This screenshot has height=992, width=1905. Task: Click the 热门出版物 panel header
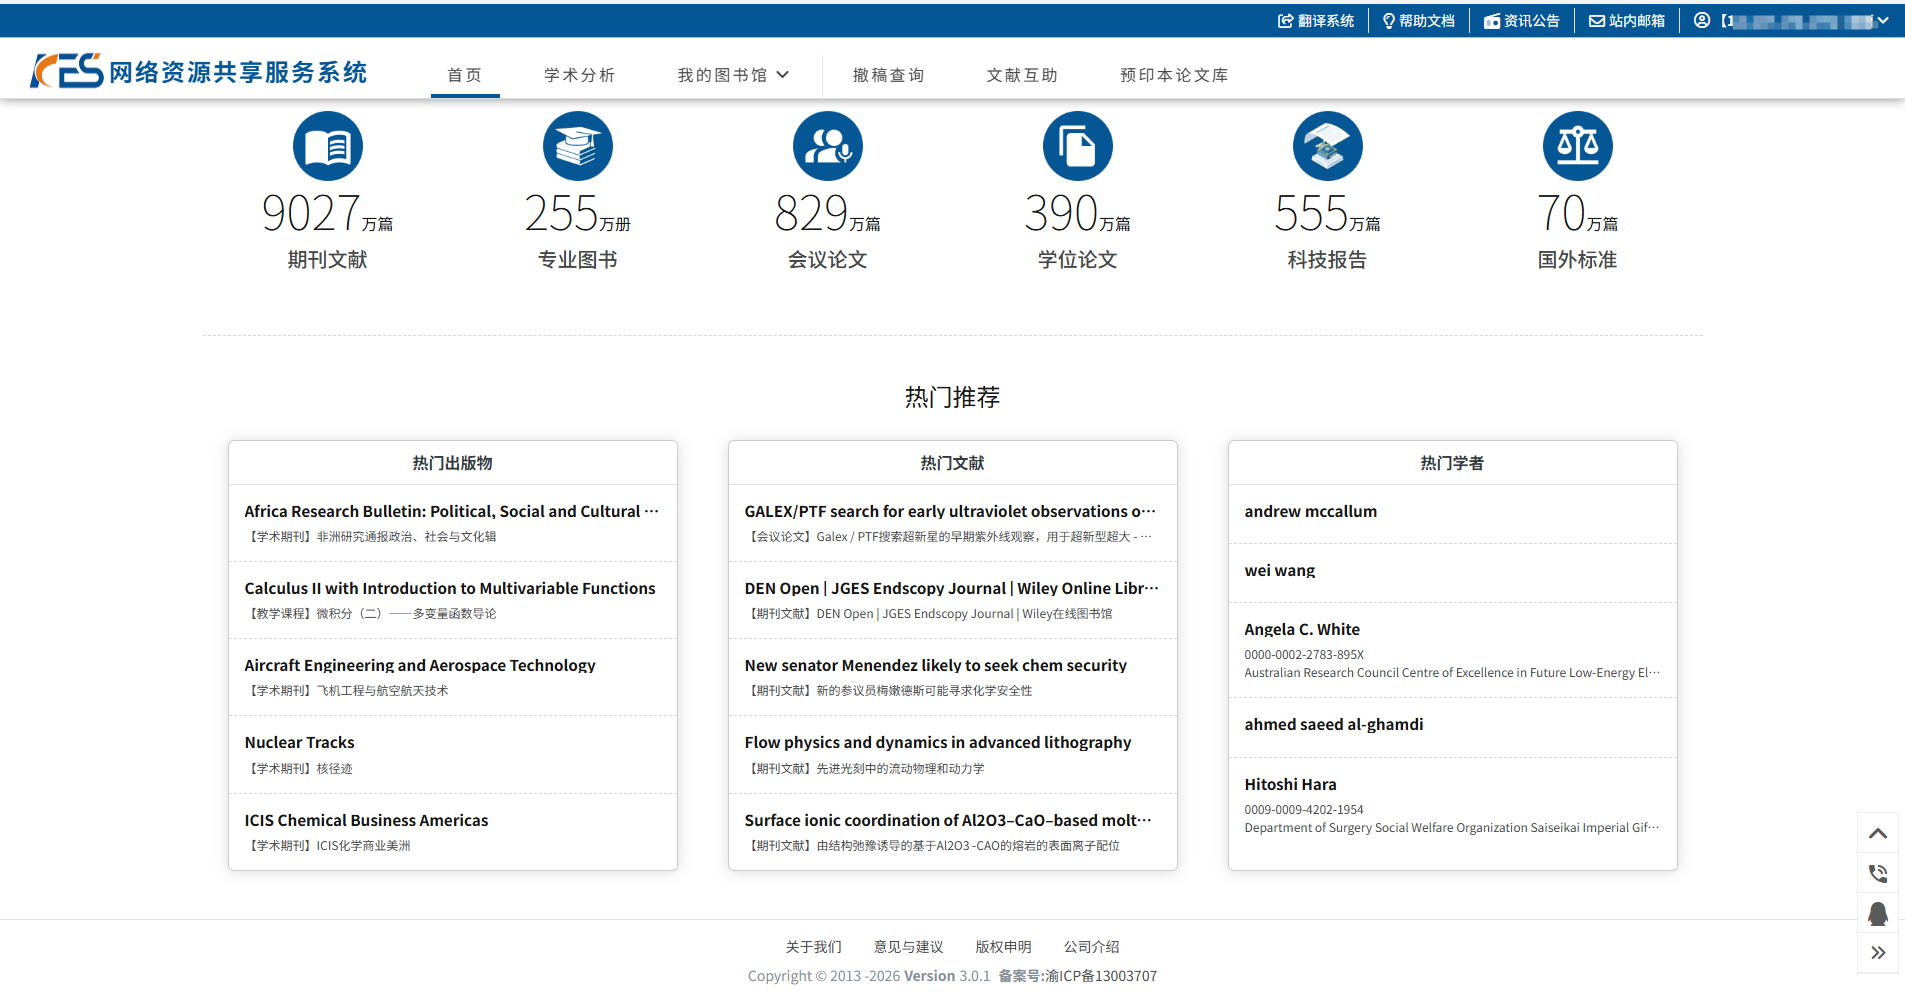point(452,463)
